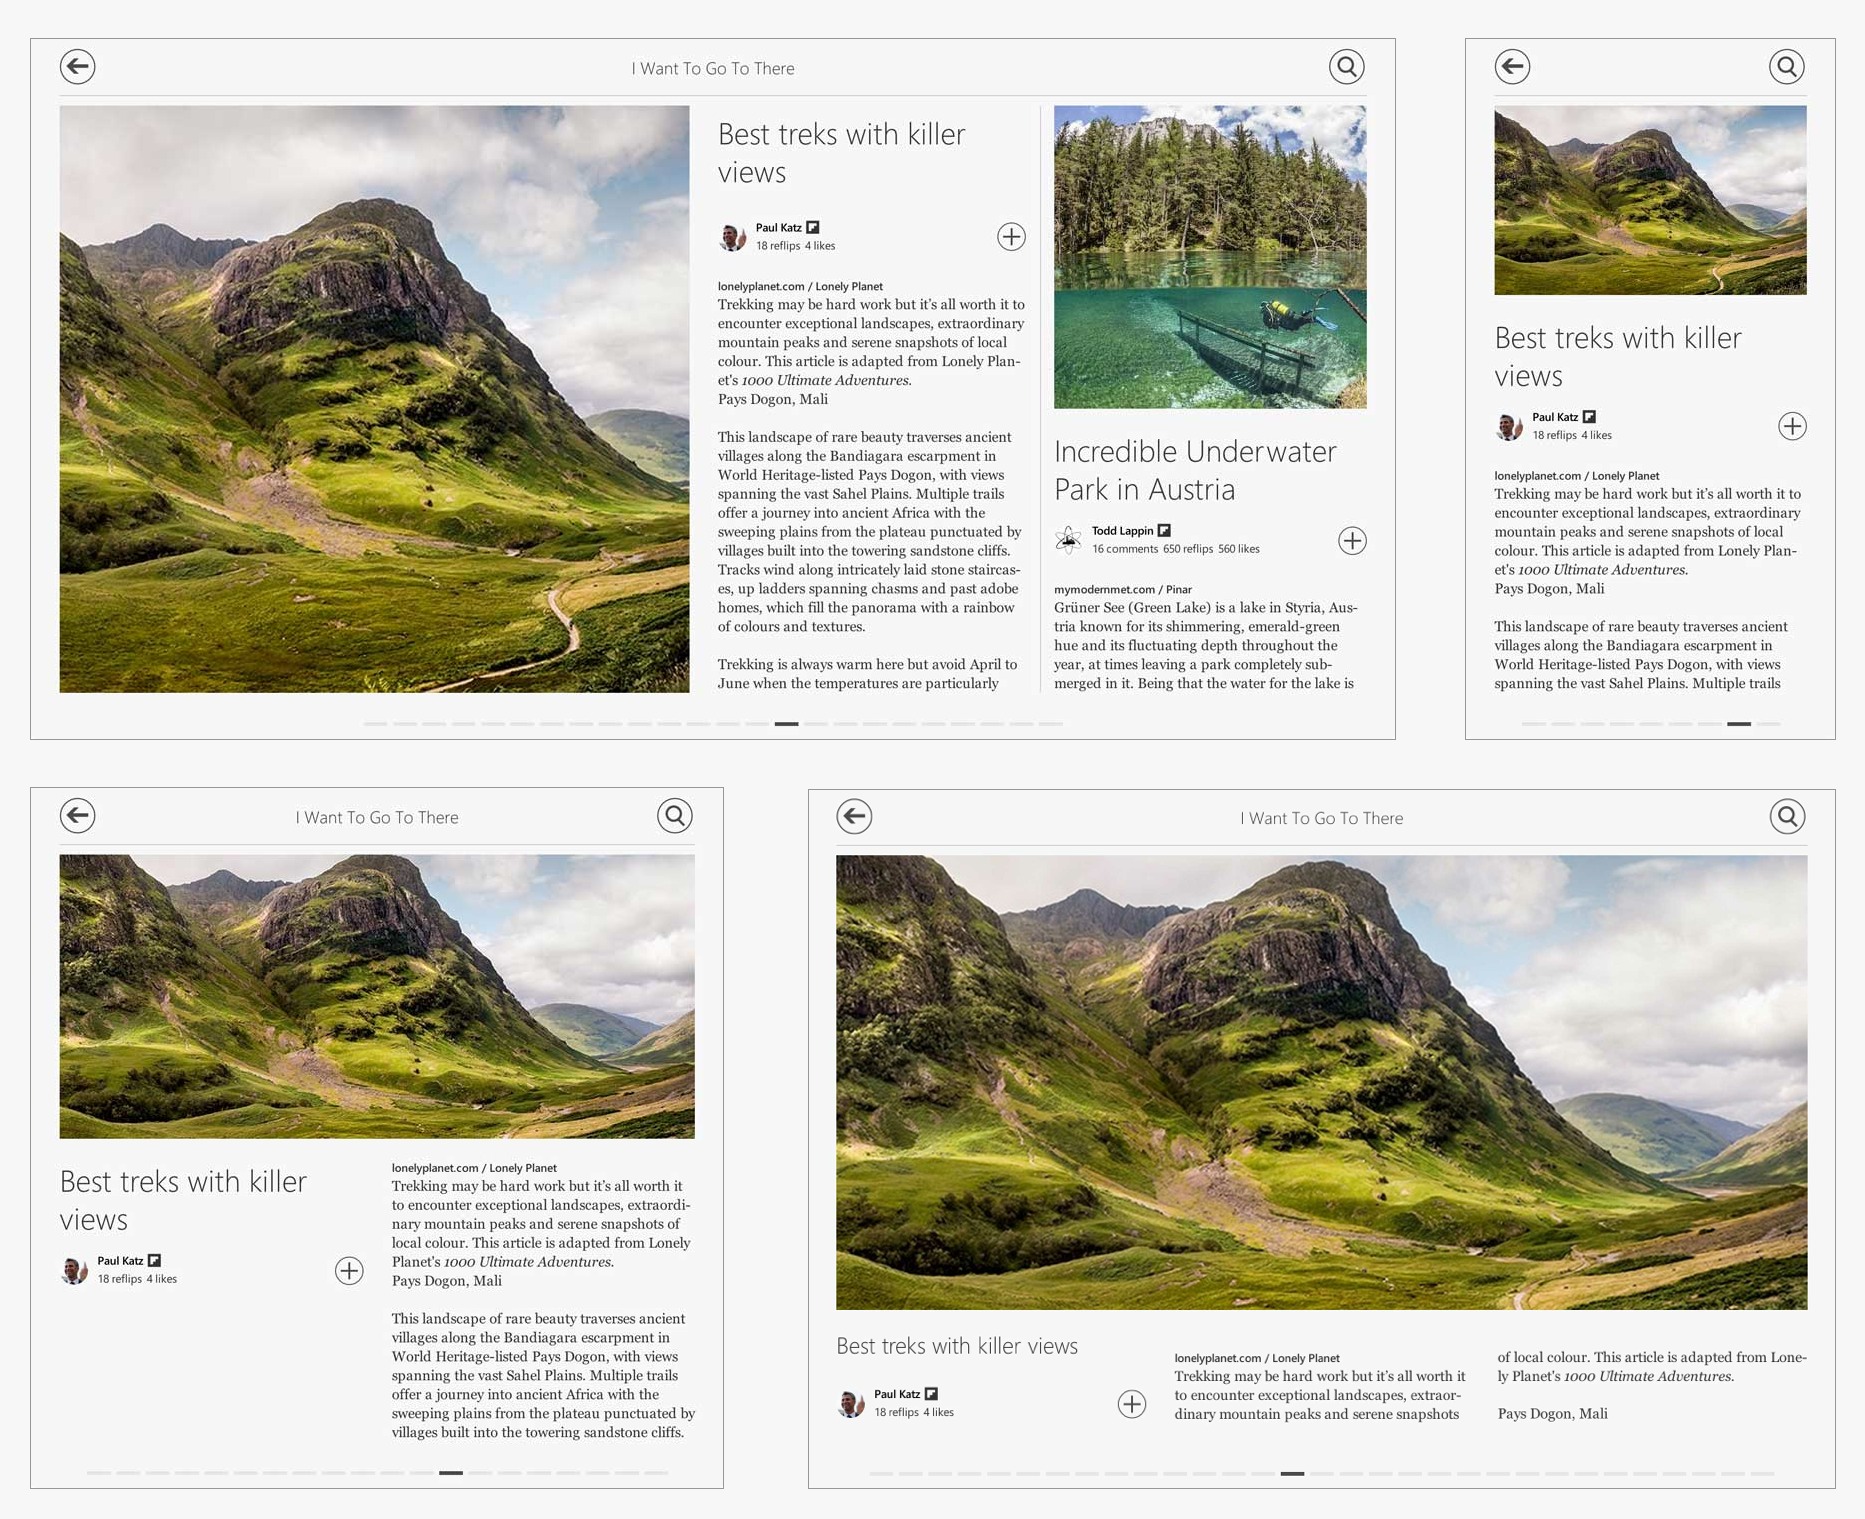The height and width of the screenshot is (1519, 1865).
Task: Open the headline in the narrow phone layout
Action: 1617,357
